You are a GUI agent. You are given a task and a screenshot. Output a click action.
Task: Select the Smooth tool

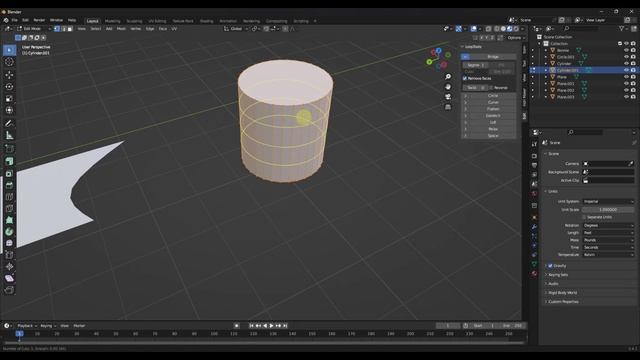point(9,243)
